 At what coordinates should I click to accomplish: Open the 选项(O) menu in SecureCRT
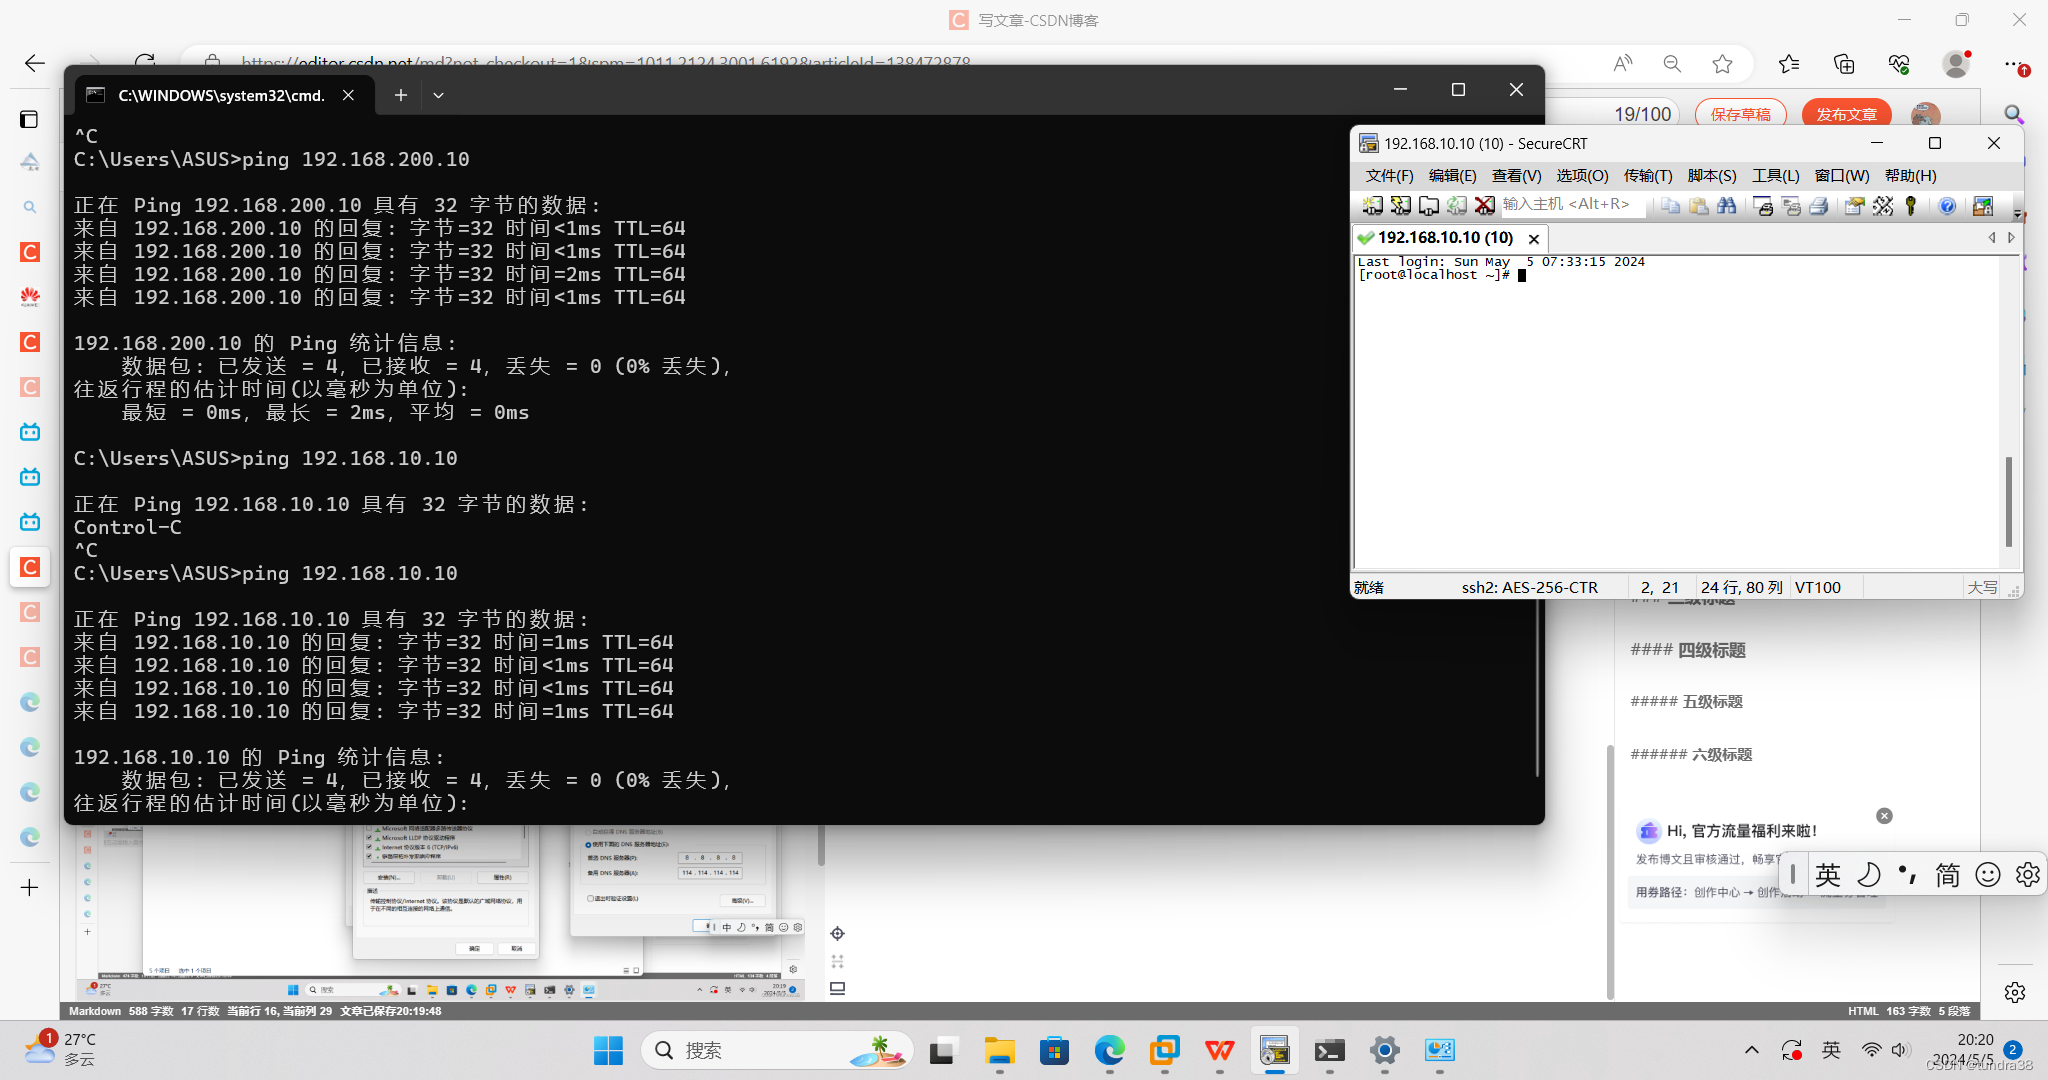[x=1582, y=176]
